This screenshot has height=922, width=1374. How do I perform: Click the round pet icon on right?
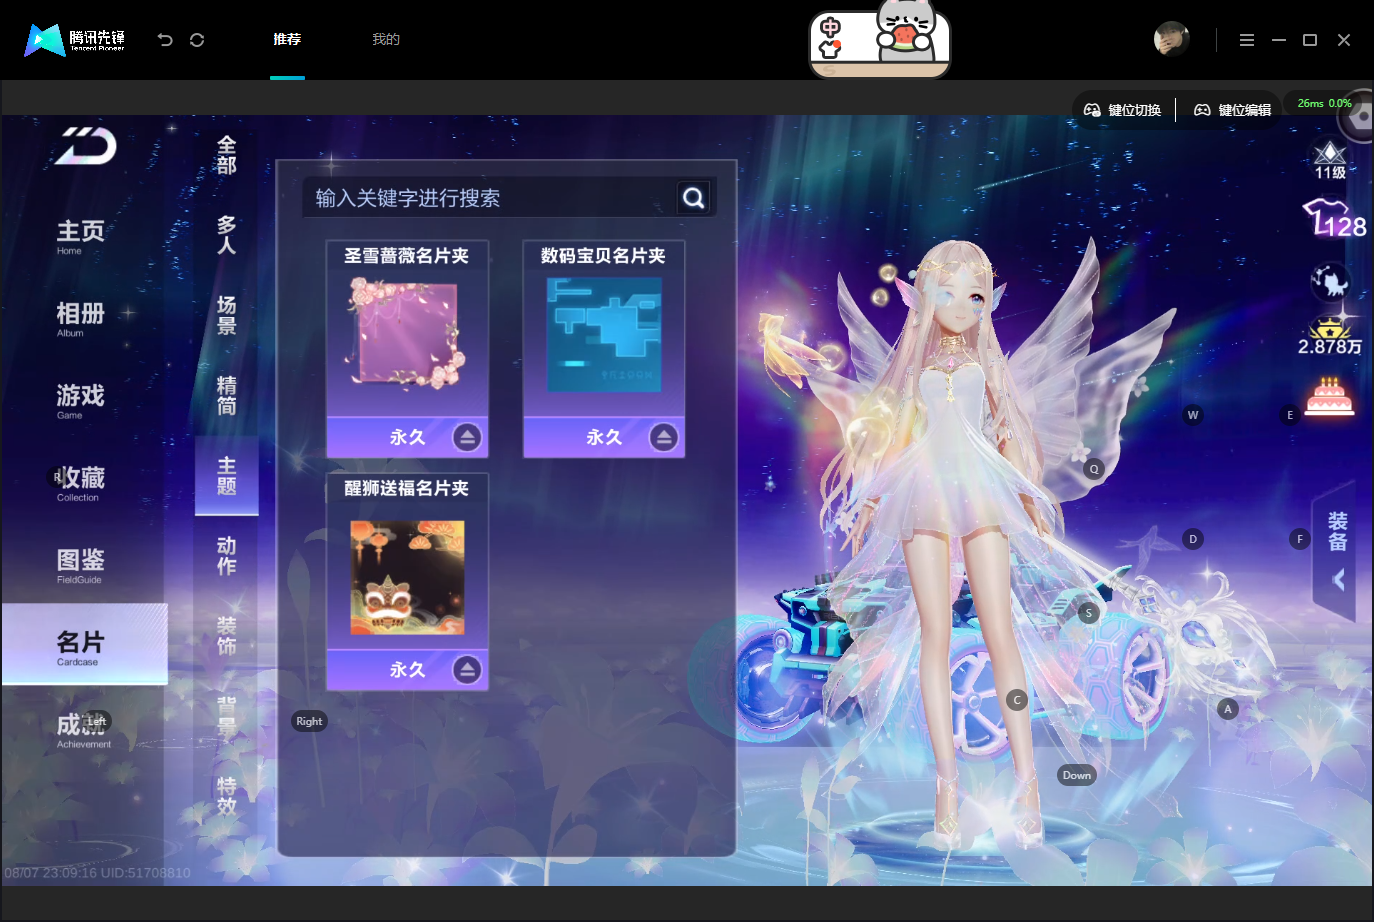1331,282
